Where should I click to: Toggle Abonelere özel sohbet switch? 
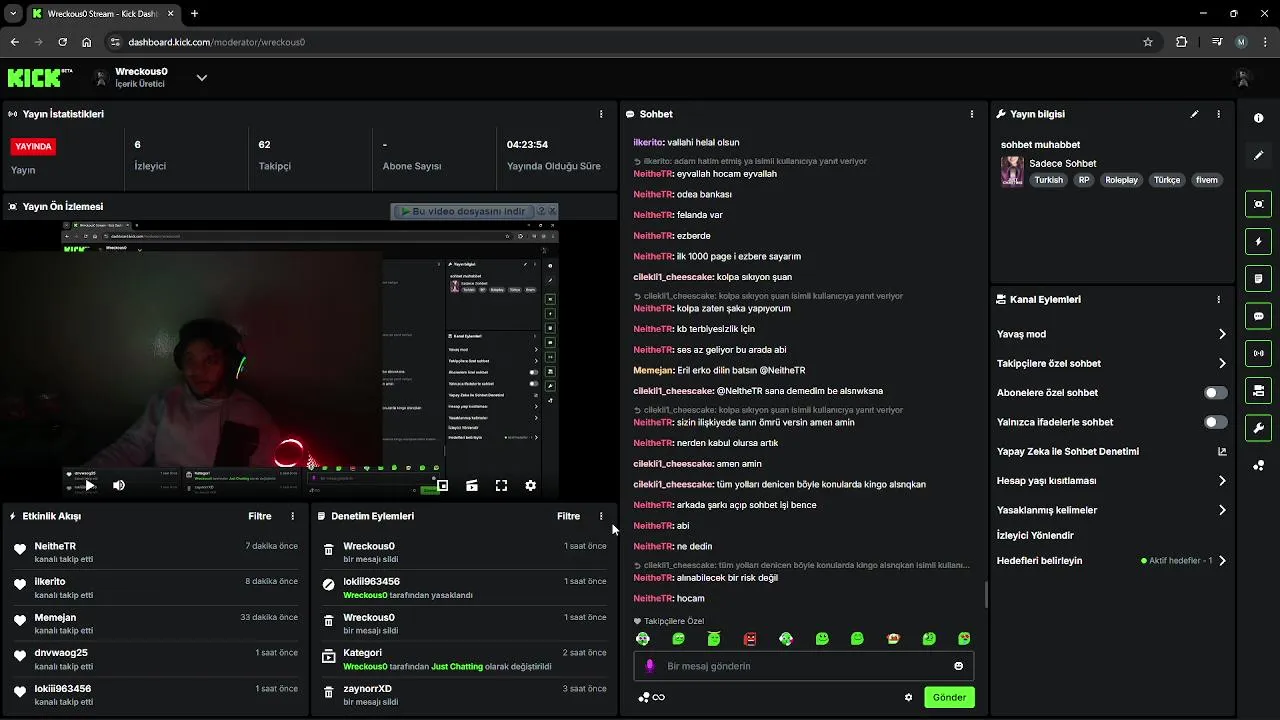[x=1215, y=393]
